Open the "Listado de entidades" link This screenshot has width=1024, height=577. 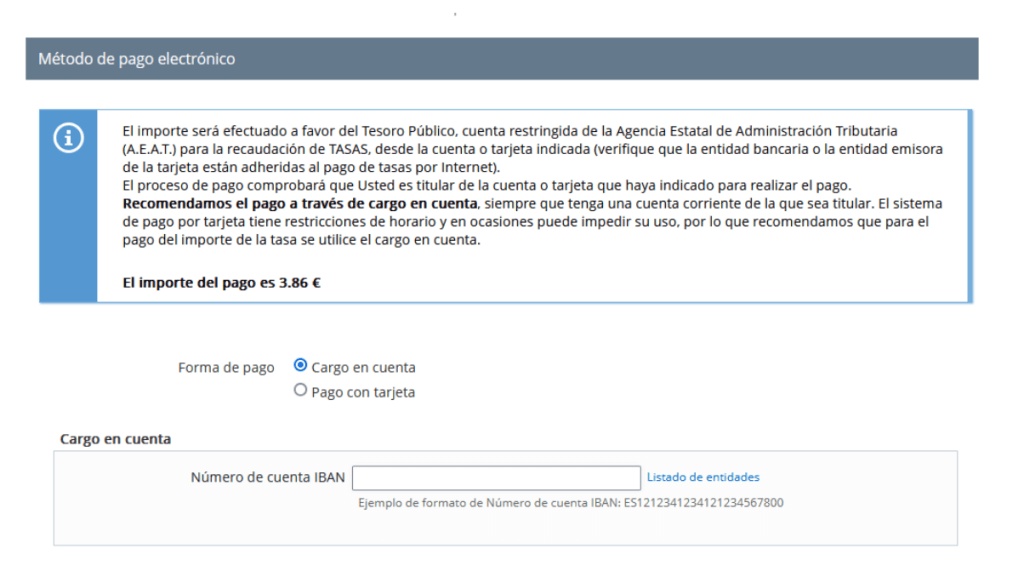702,477
